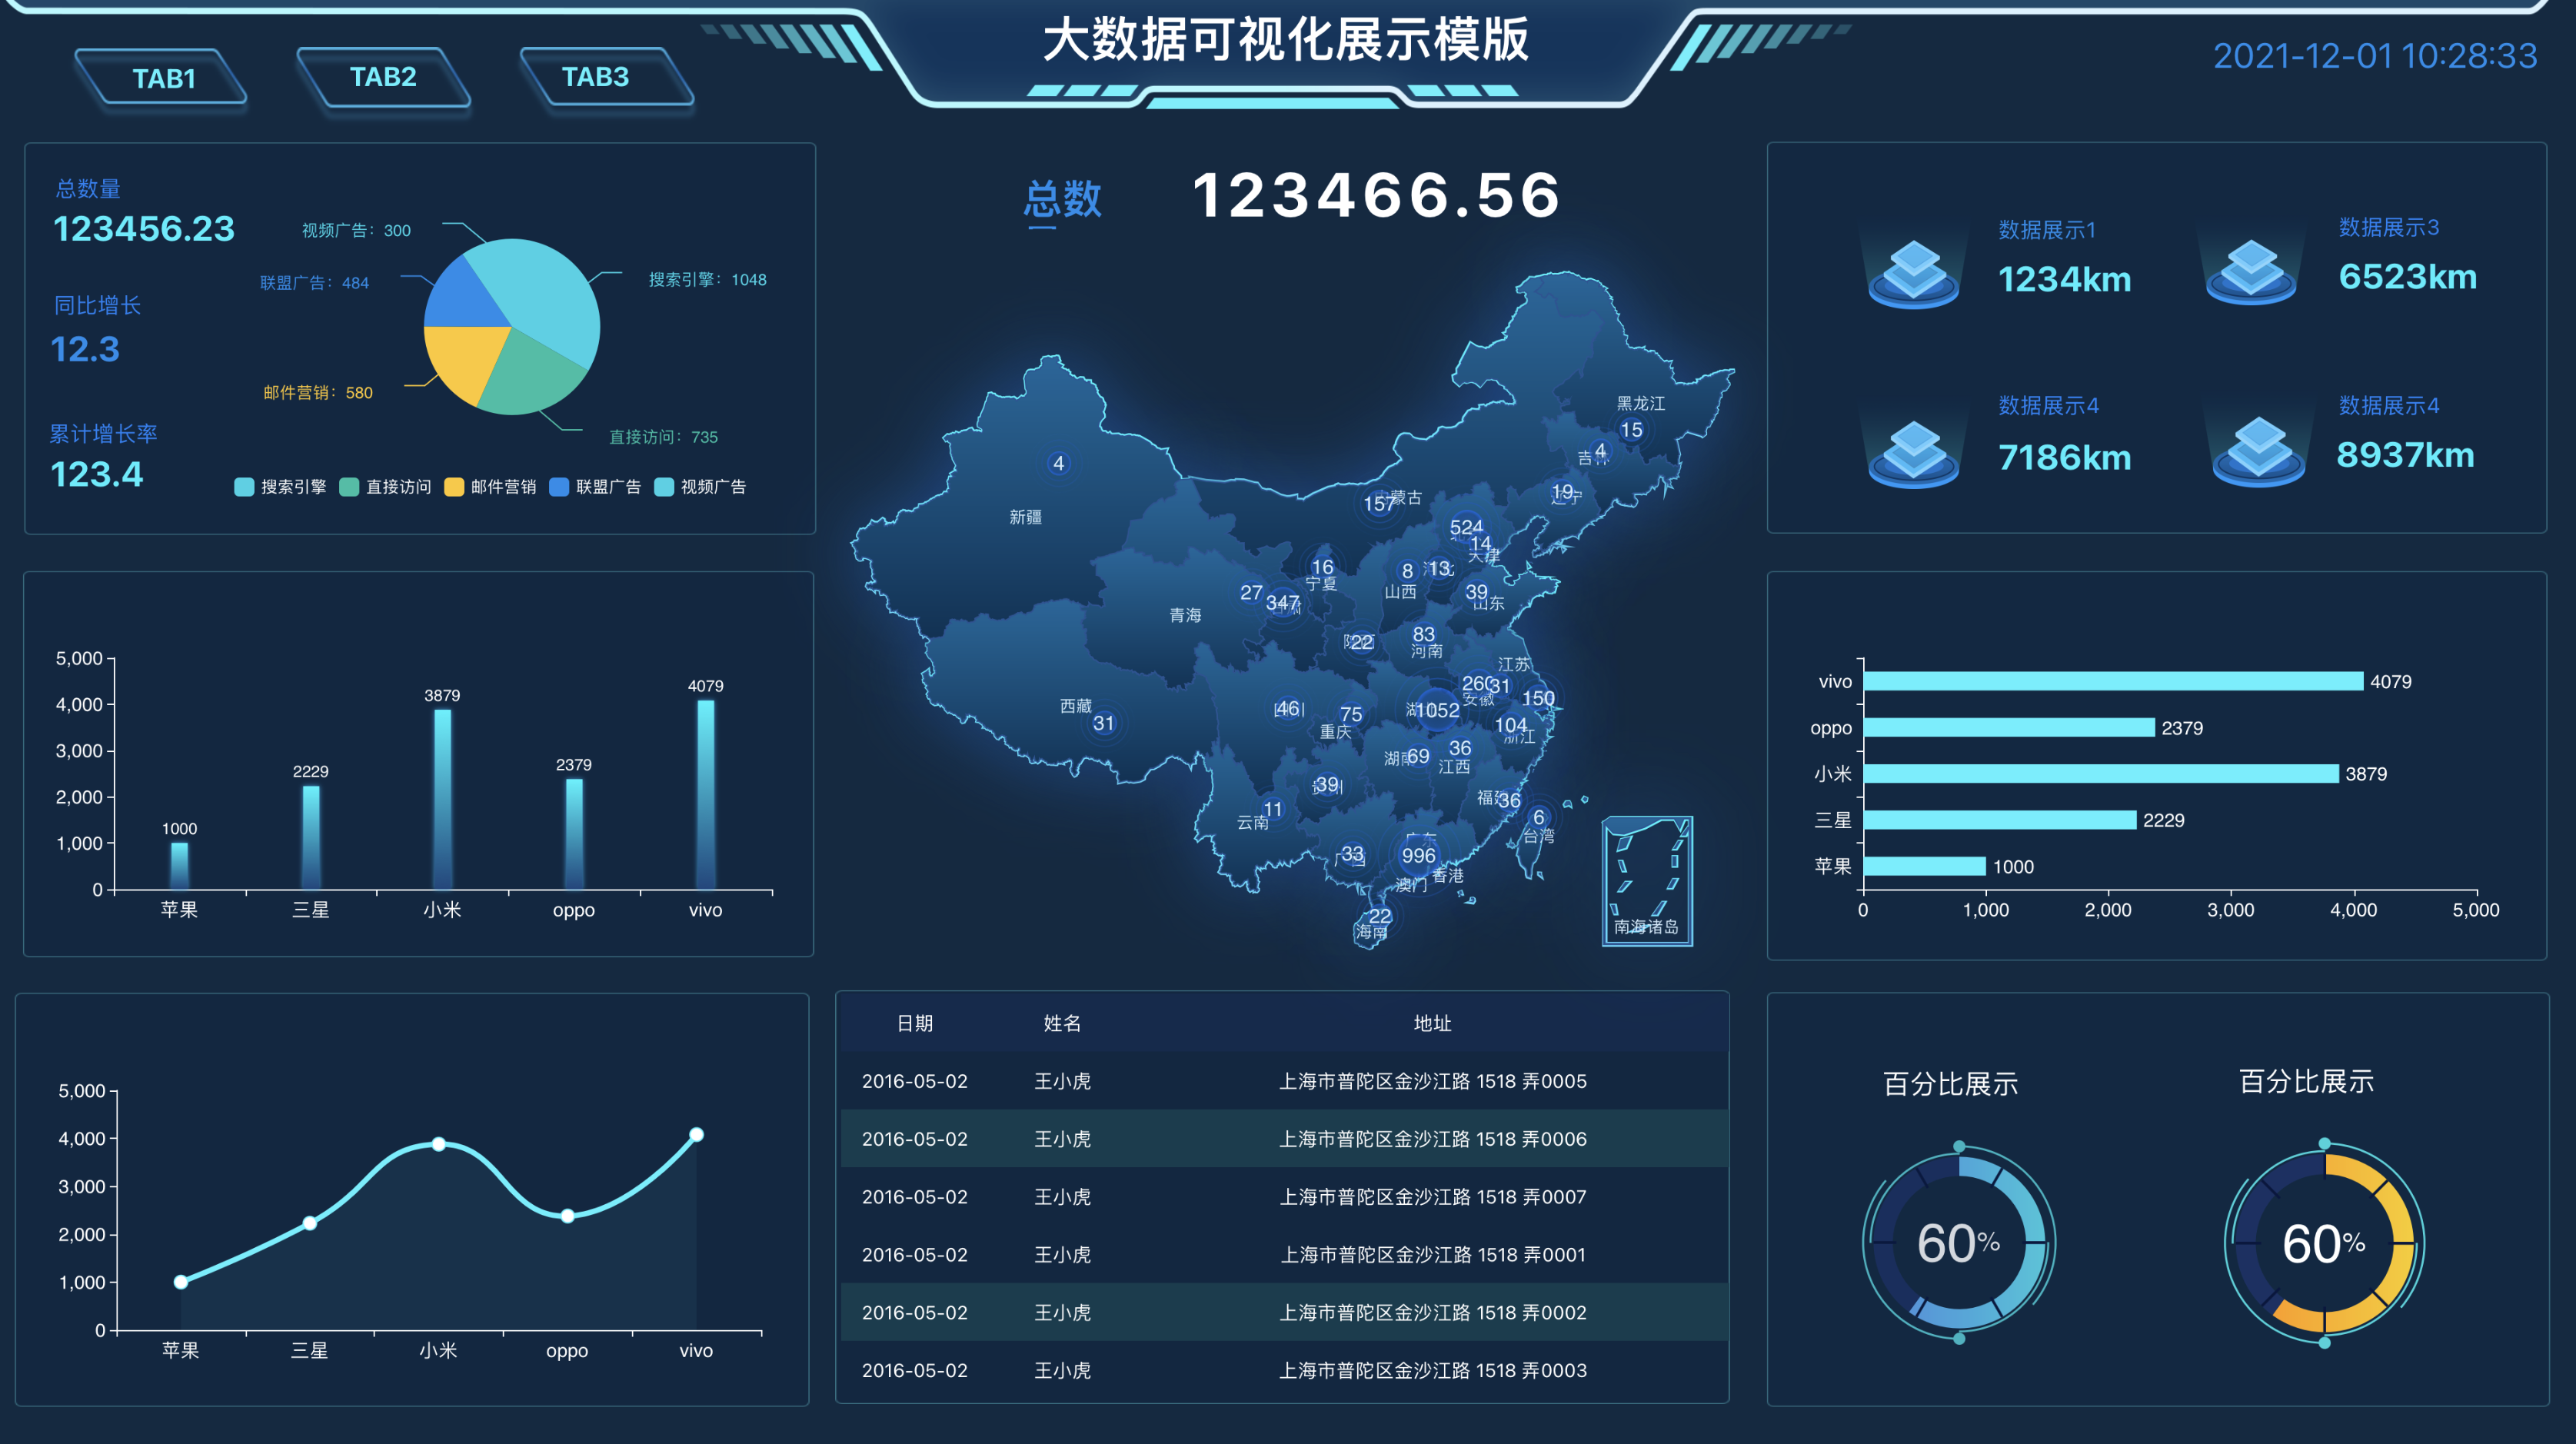Switch to TAB1
Viewport: 2576px width, 1444px height.
click(x=163, y=78)
